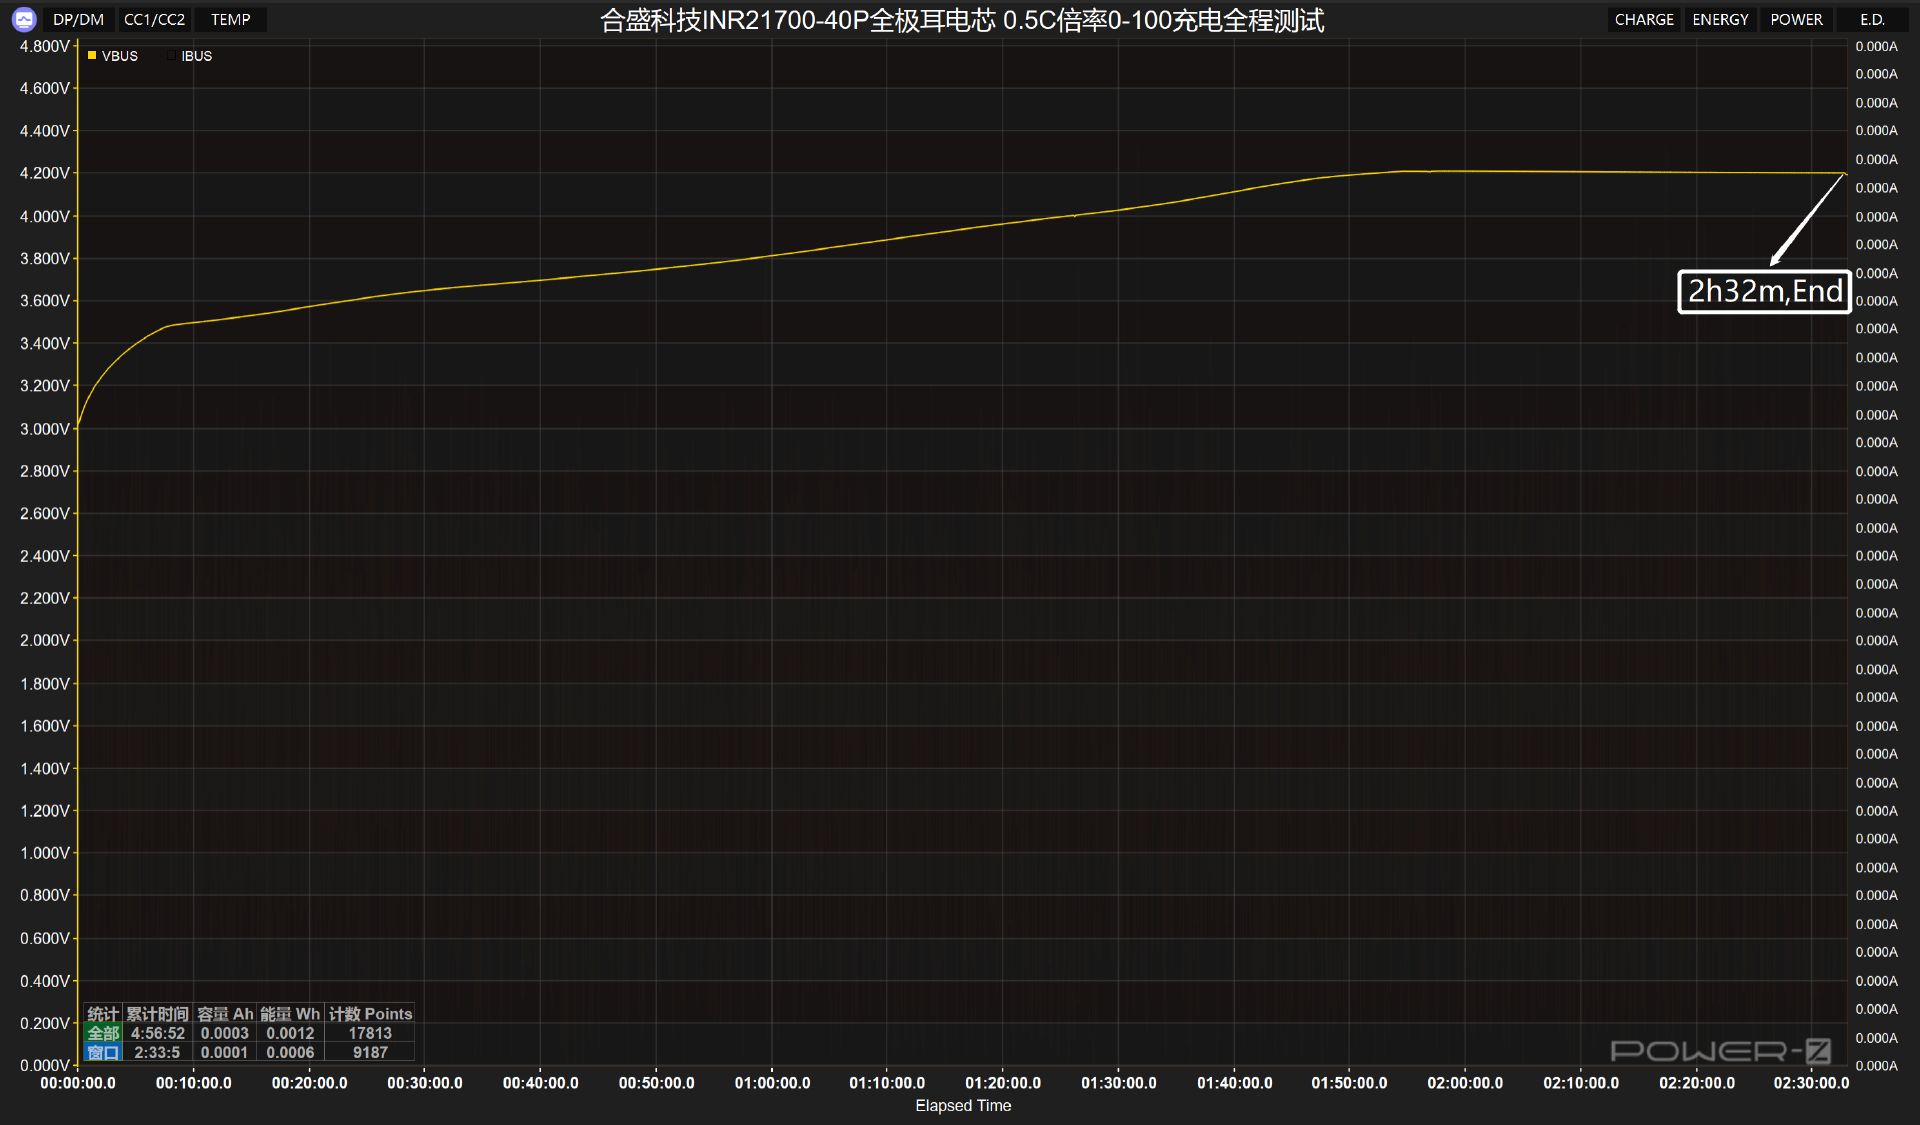
Task: Click capacity value 0.0001 Ah
Action: click(x=224, y=1052)
